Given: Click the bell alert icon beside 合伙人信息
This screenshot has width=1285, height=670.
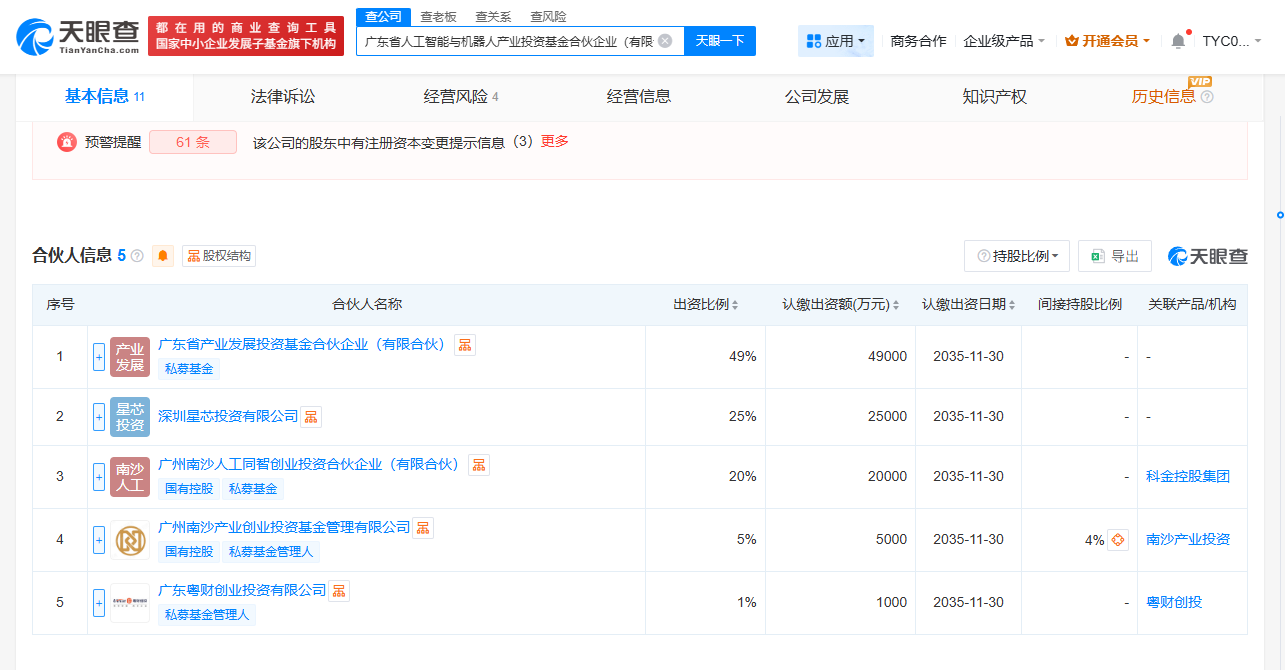Looking at the screenshot, I should coord(163,256).
